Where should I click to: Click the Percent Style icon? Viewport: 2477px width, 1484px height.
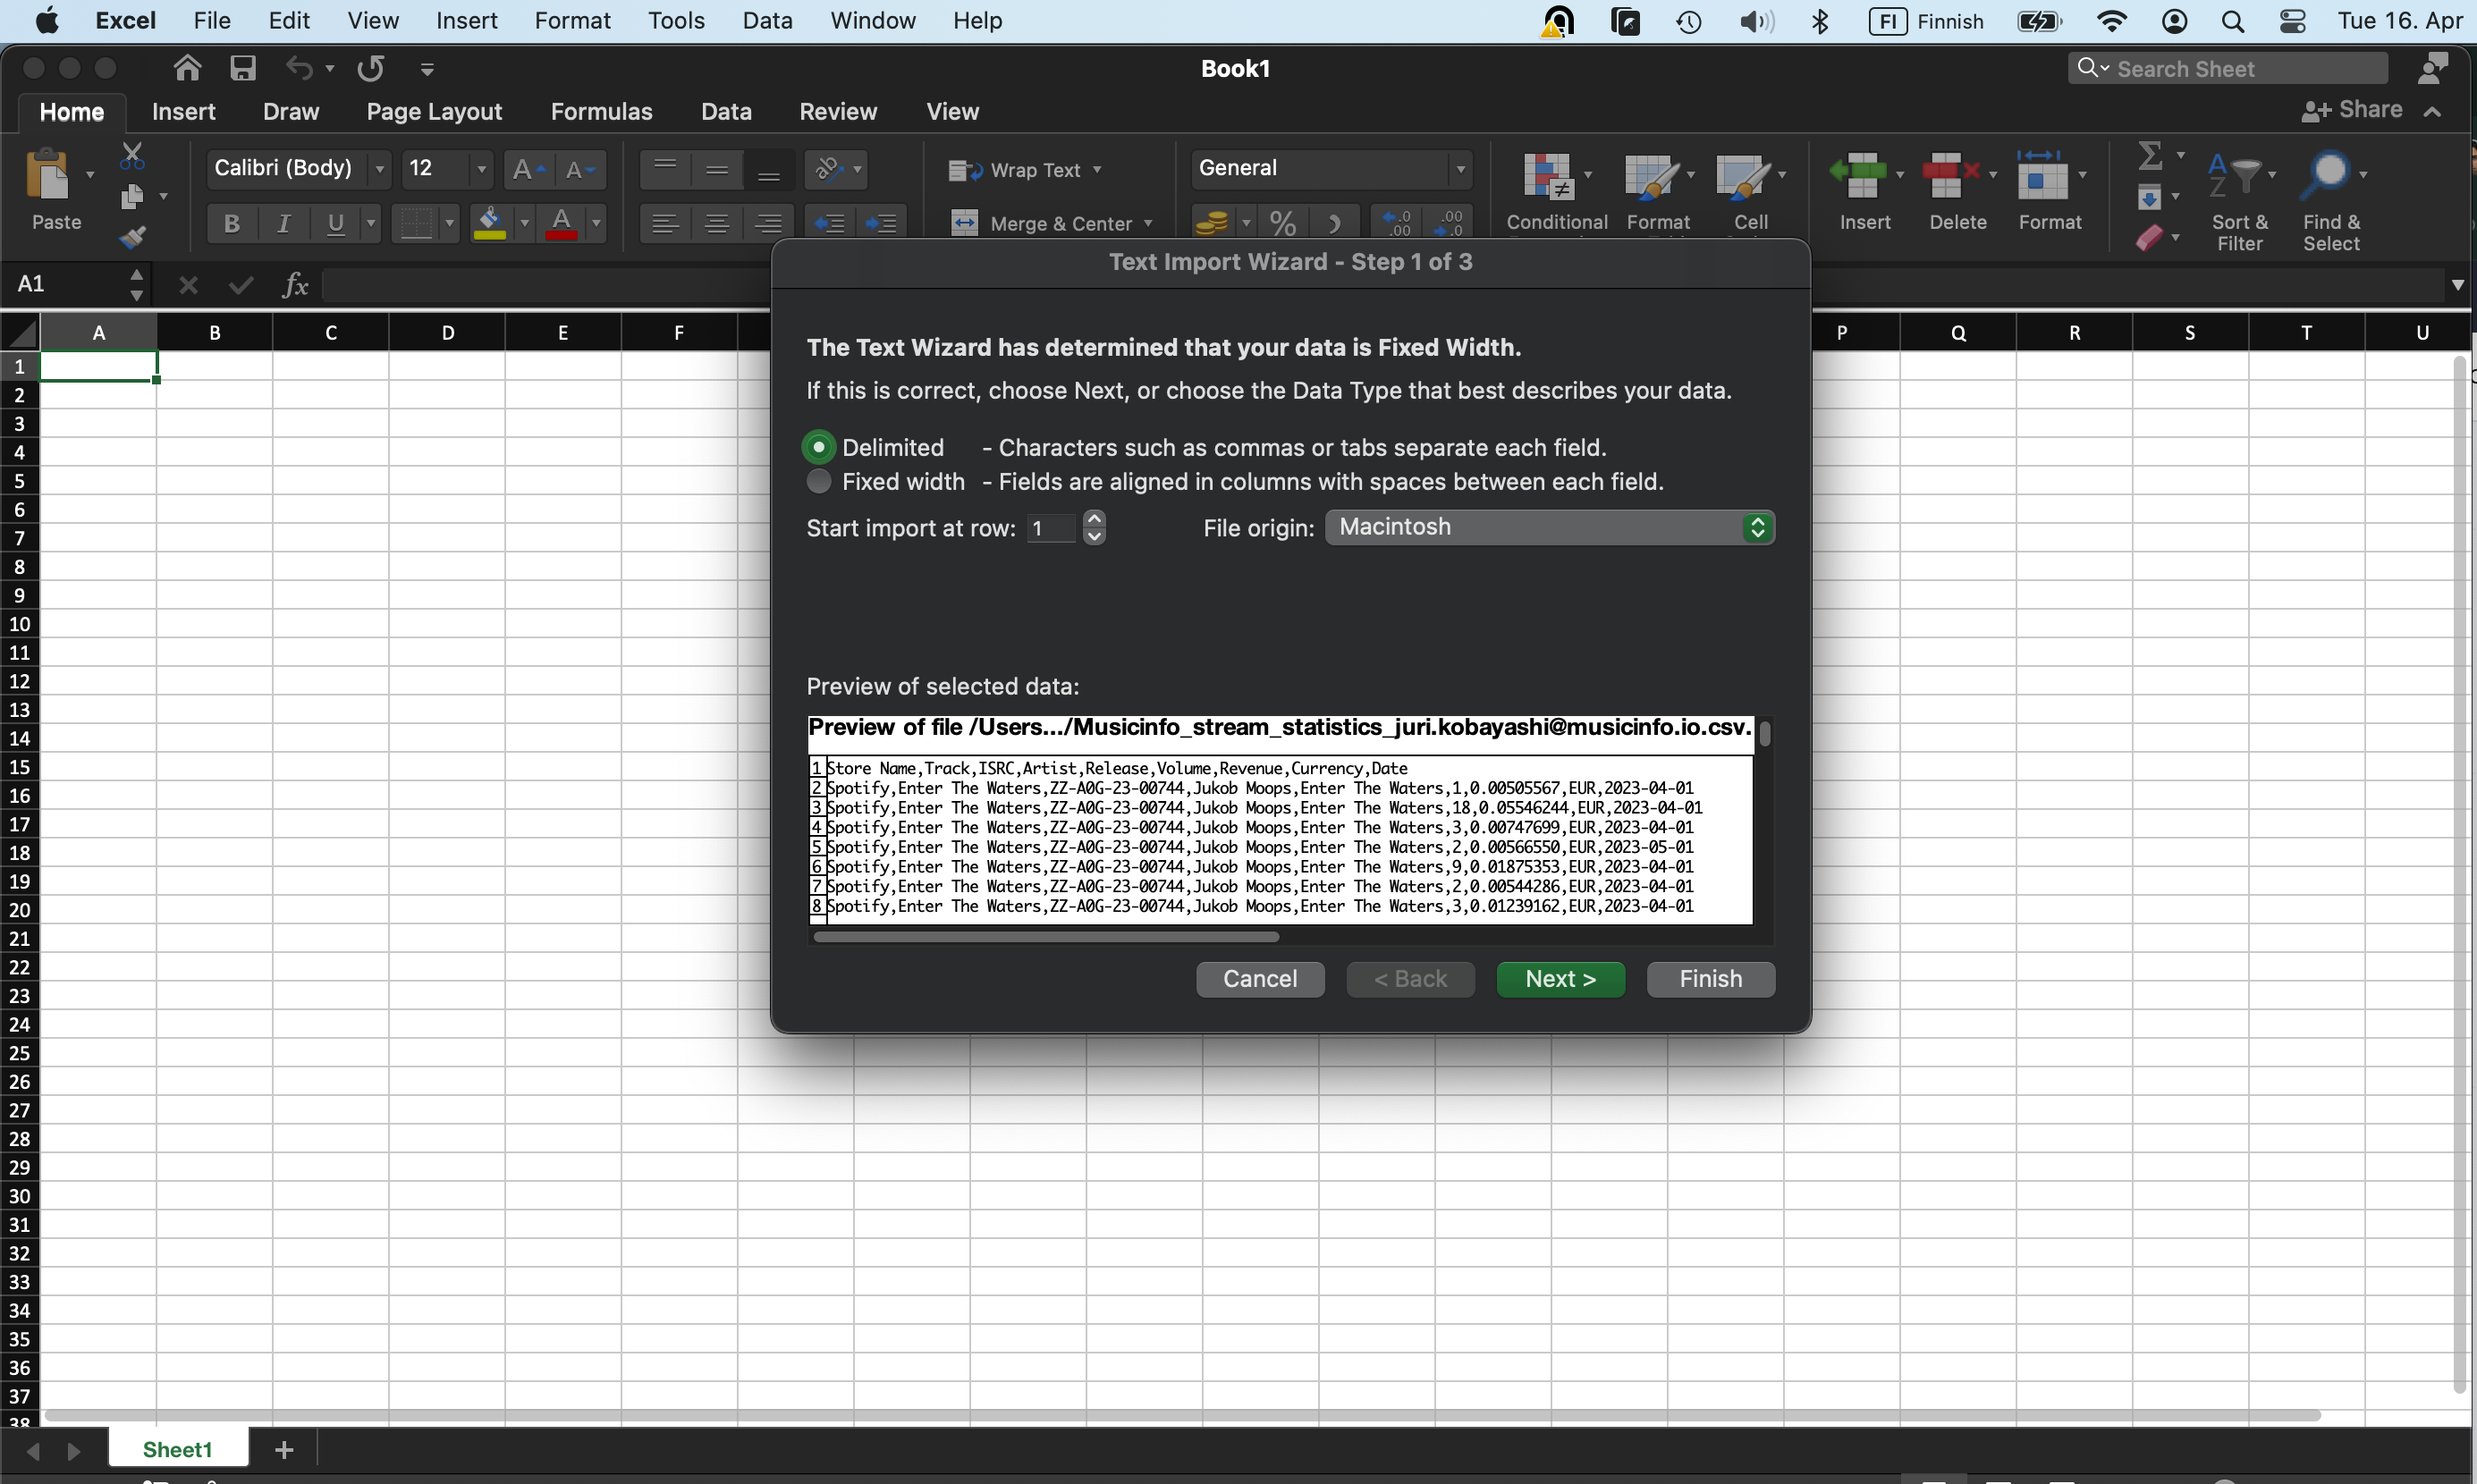tap(1284, 223)
